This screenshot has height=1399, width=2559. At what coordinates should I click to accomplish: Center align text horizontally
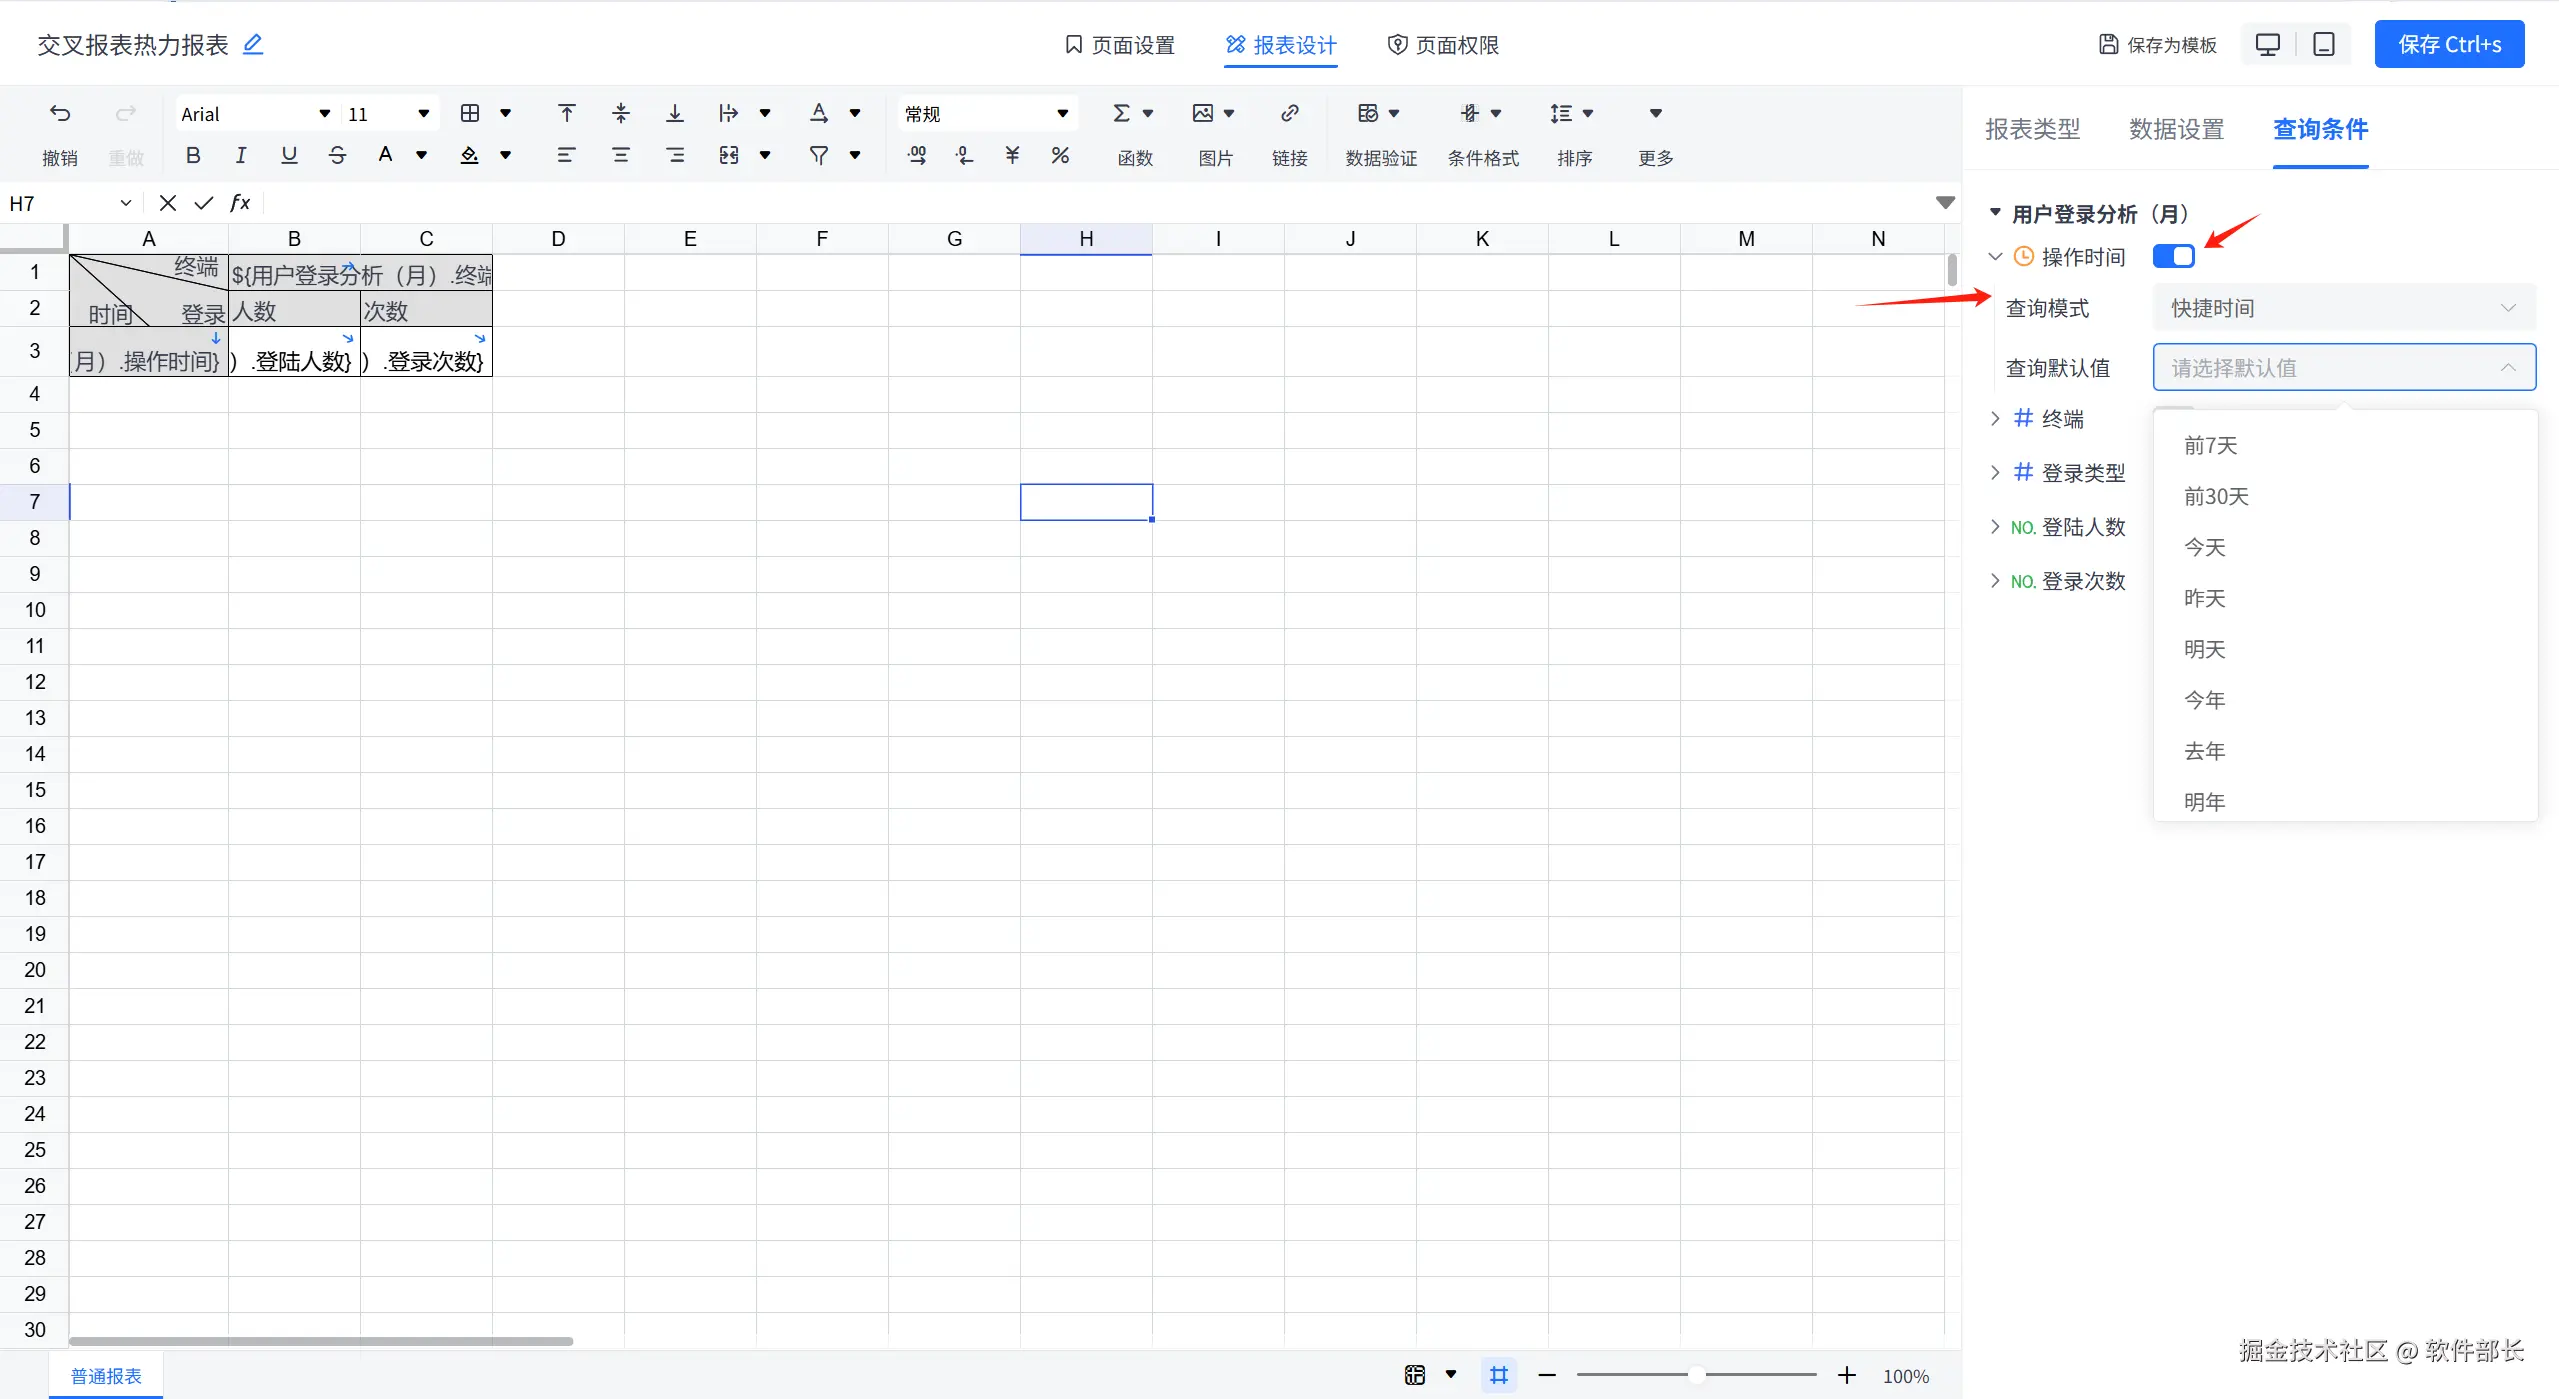[x=621, y=155]
